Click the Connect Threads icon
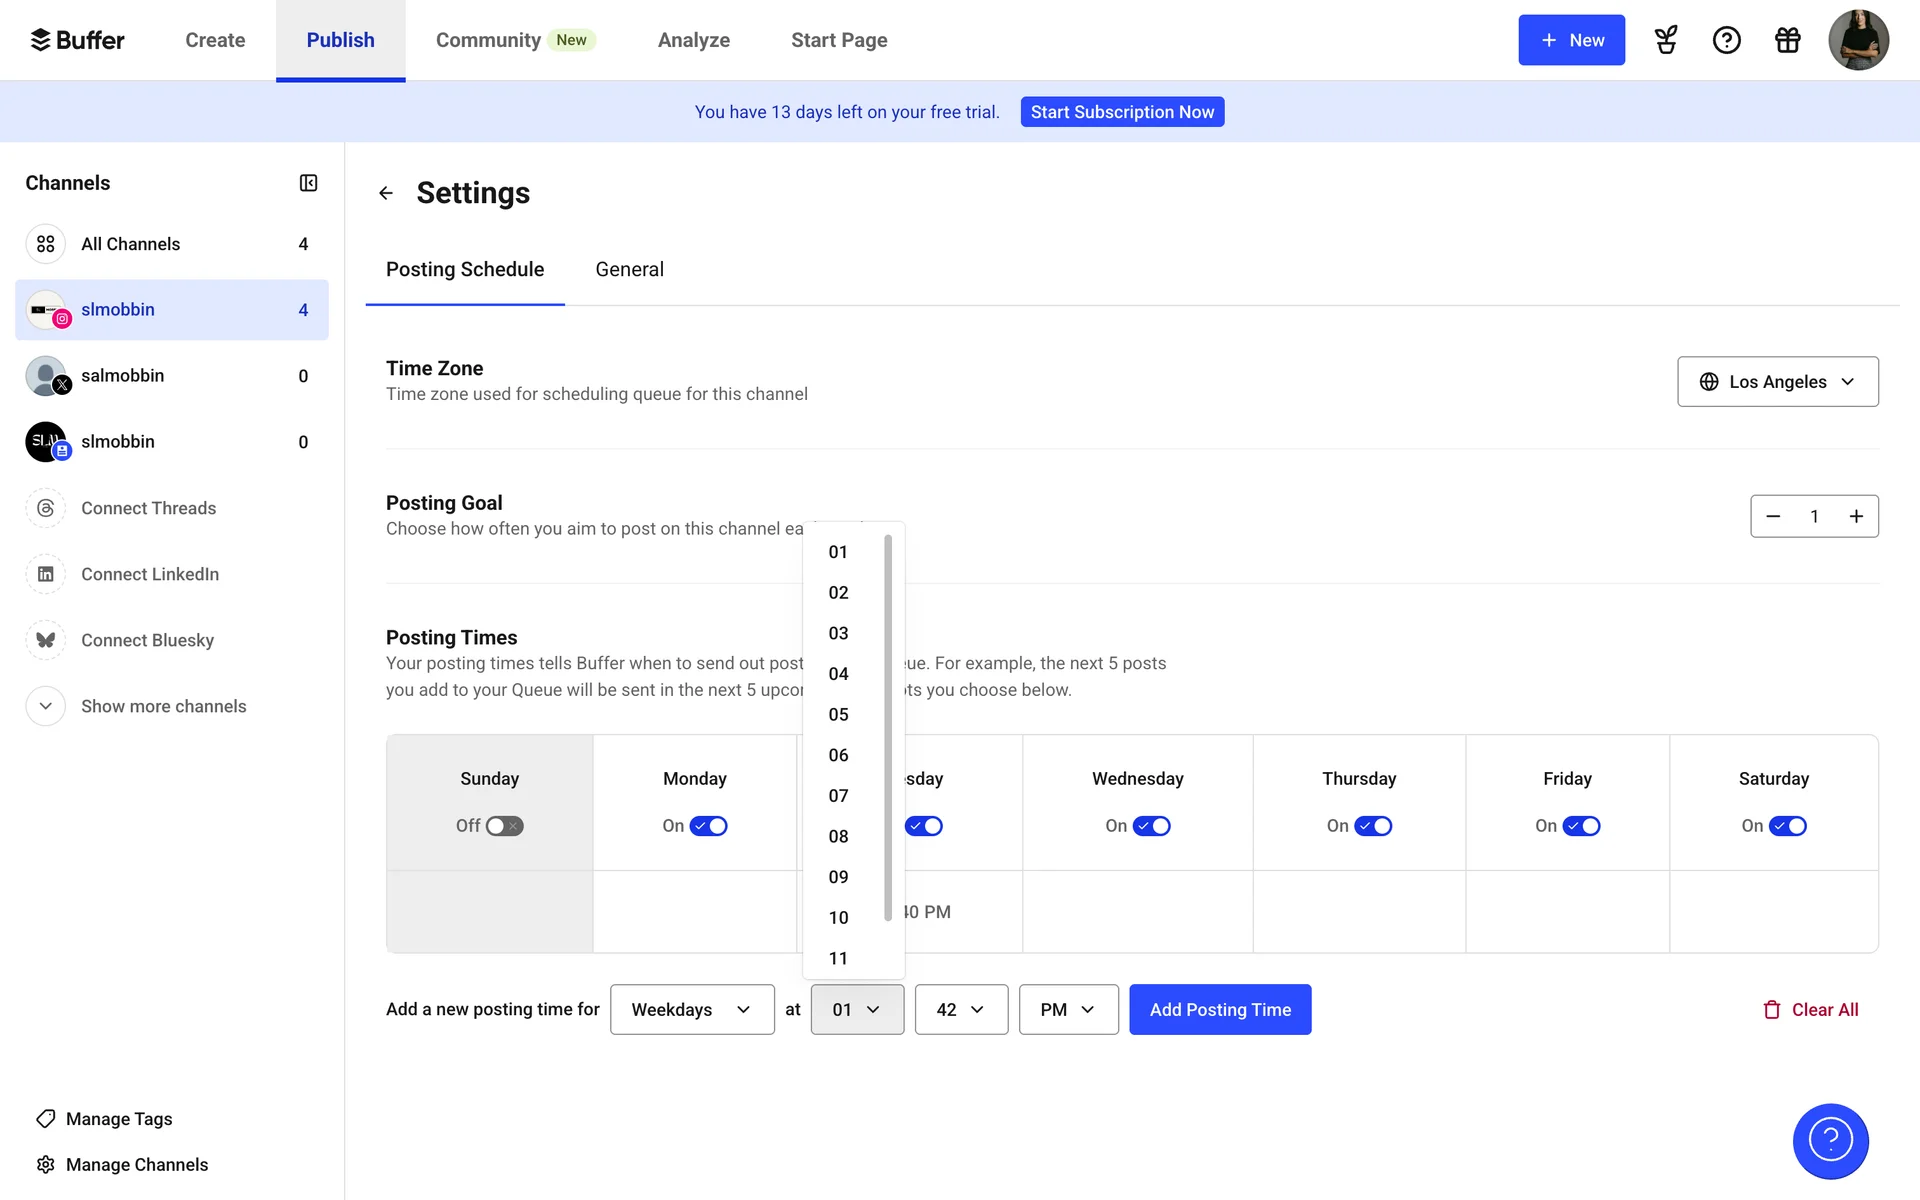1920x1200 pixels. click(46, 508)
